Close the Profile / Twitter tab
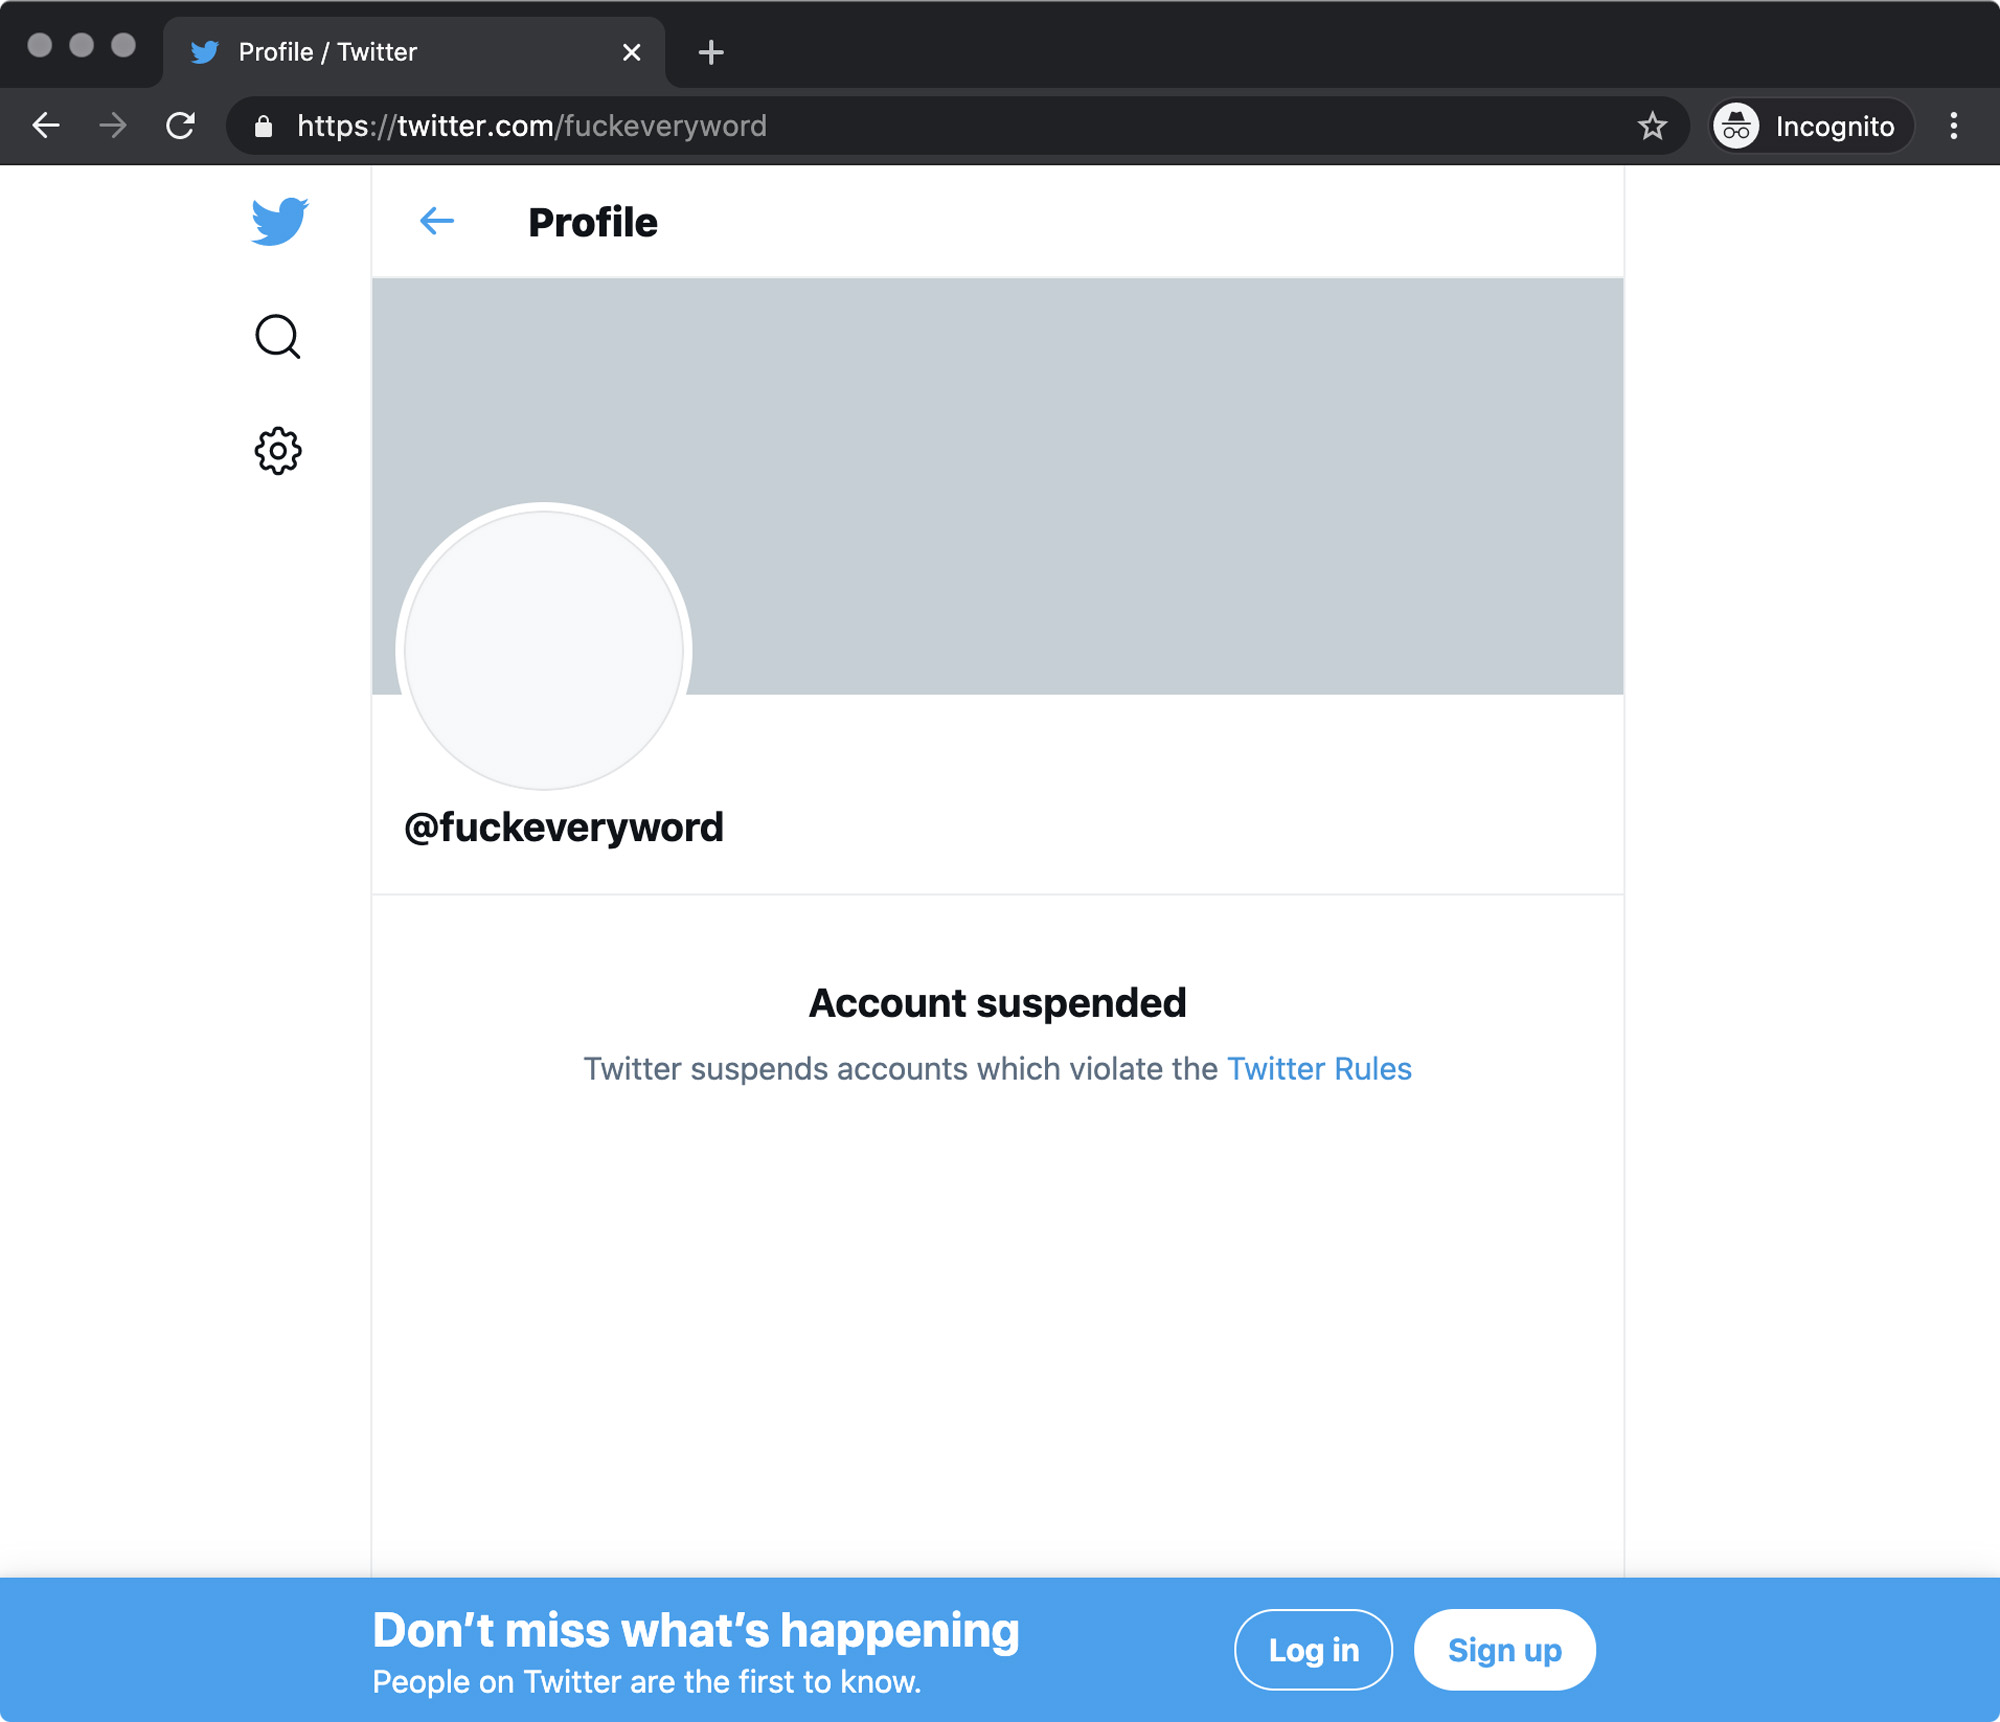Image resolution: width=2000 pixels, height=1722 pixels. [x=631, y=52]
